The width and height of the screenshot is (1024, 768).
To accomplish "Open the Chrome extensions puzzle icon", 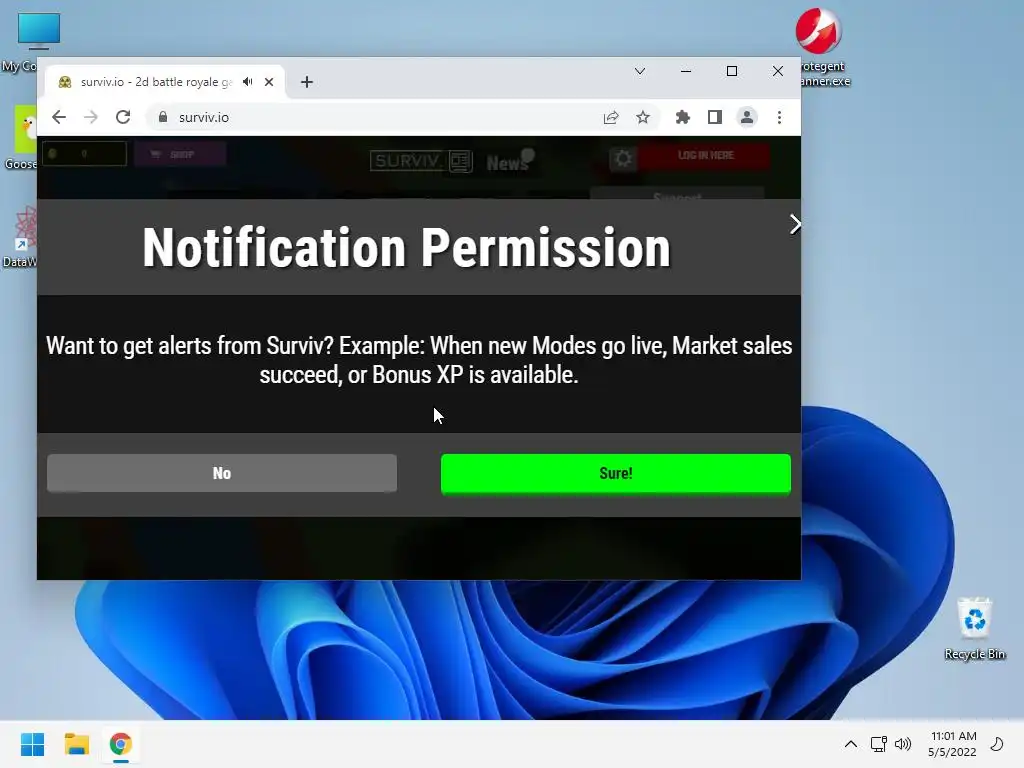I will (x=682, y=117).
